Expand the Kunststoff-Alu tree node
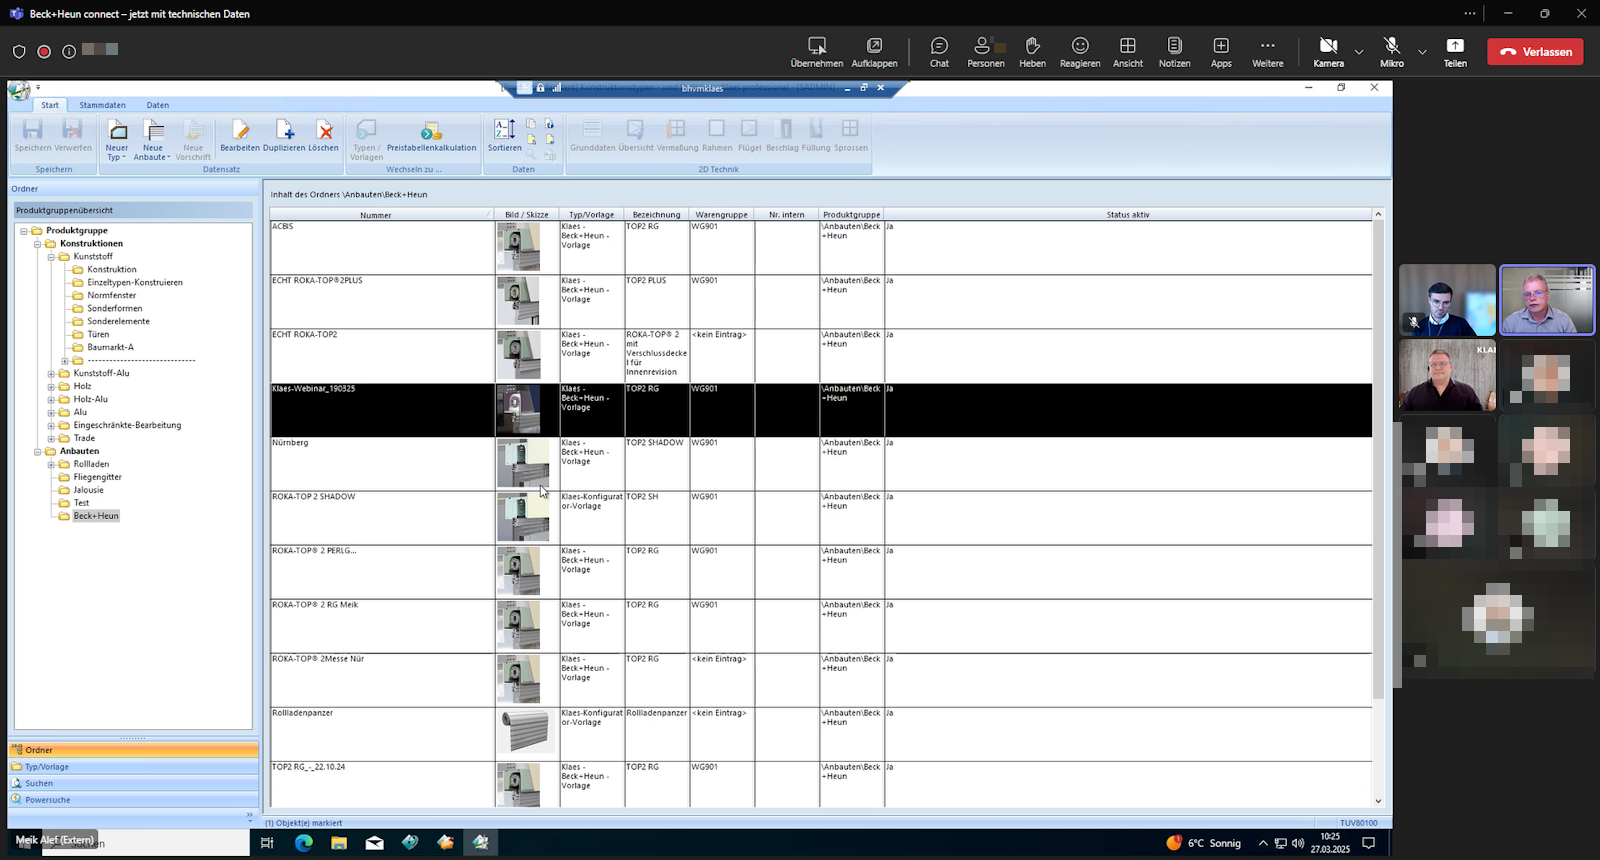Screen dimensions: 1600x860 [51, 374]
